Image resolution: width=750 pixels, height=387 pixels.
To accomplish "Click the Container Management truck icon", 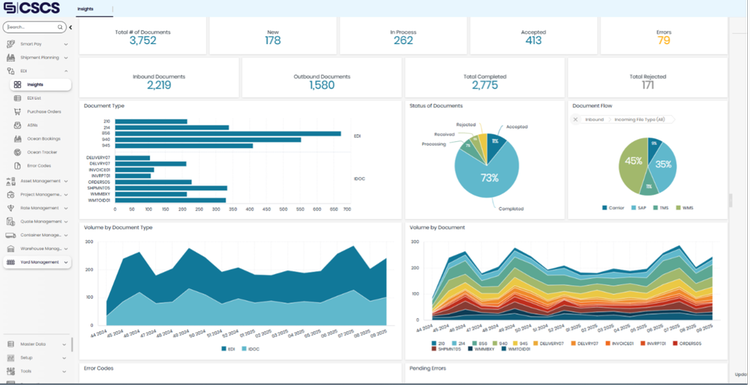I will [11, 235].
